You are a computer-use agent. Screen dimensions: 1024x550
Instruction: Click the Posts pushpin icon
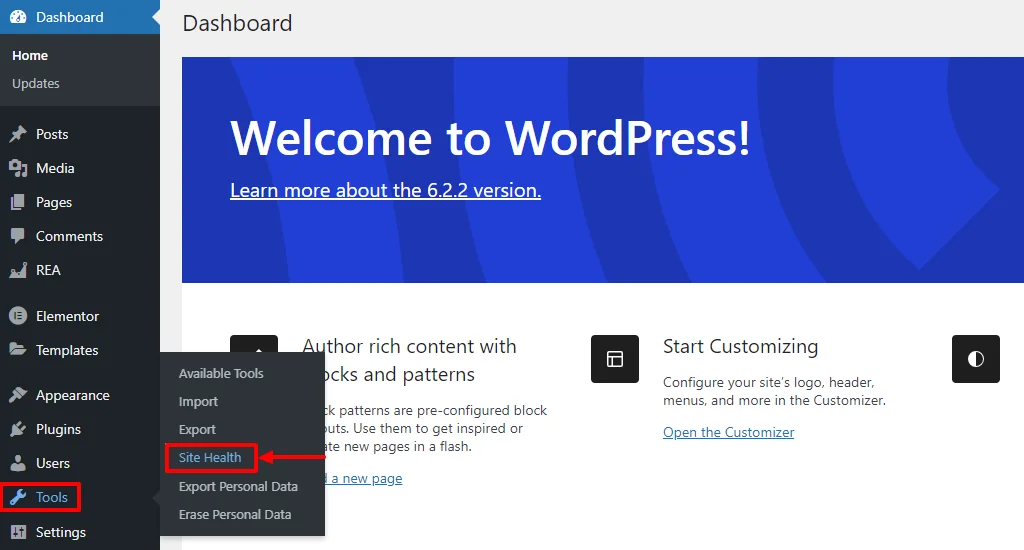pyautogui.click(x=18, y=134)
